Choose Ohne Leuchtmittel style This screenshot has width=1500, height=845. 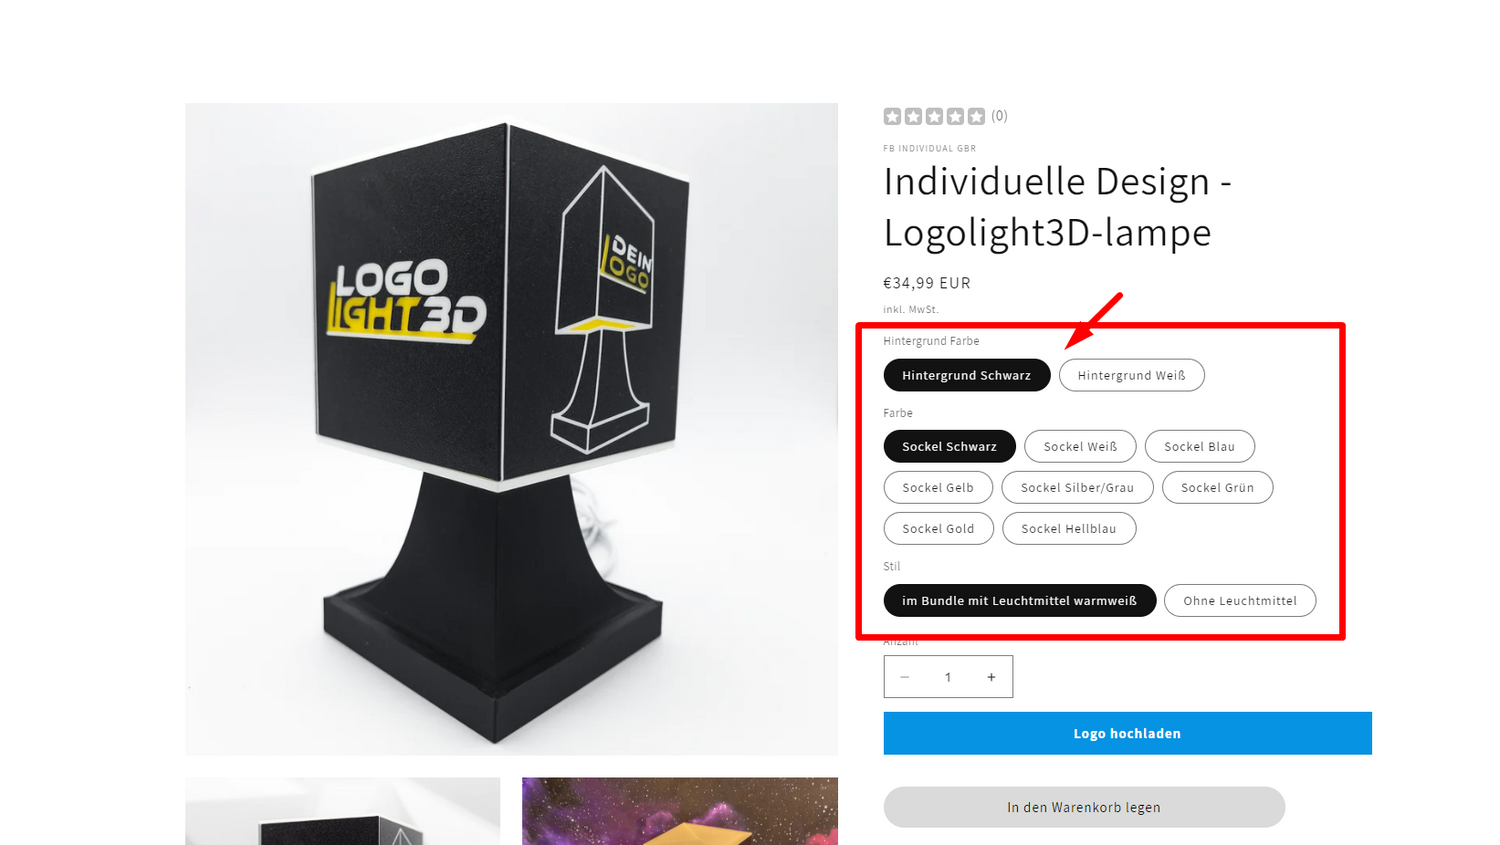(1240, 600)
